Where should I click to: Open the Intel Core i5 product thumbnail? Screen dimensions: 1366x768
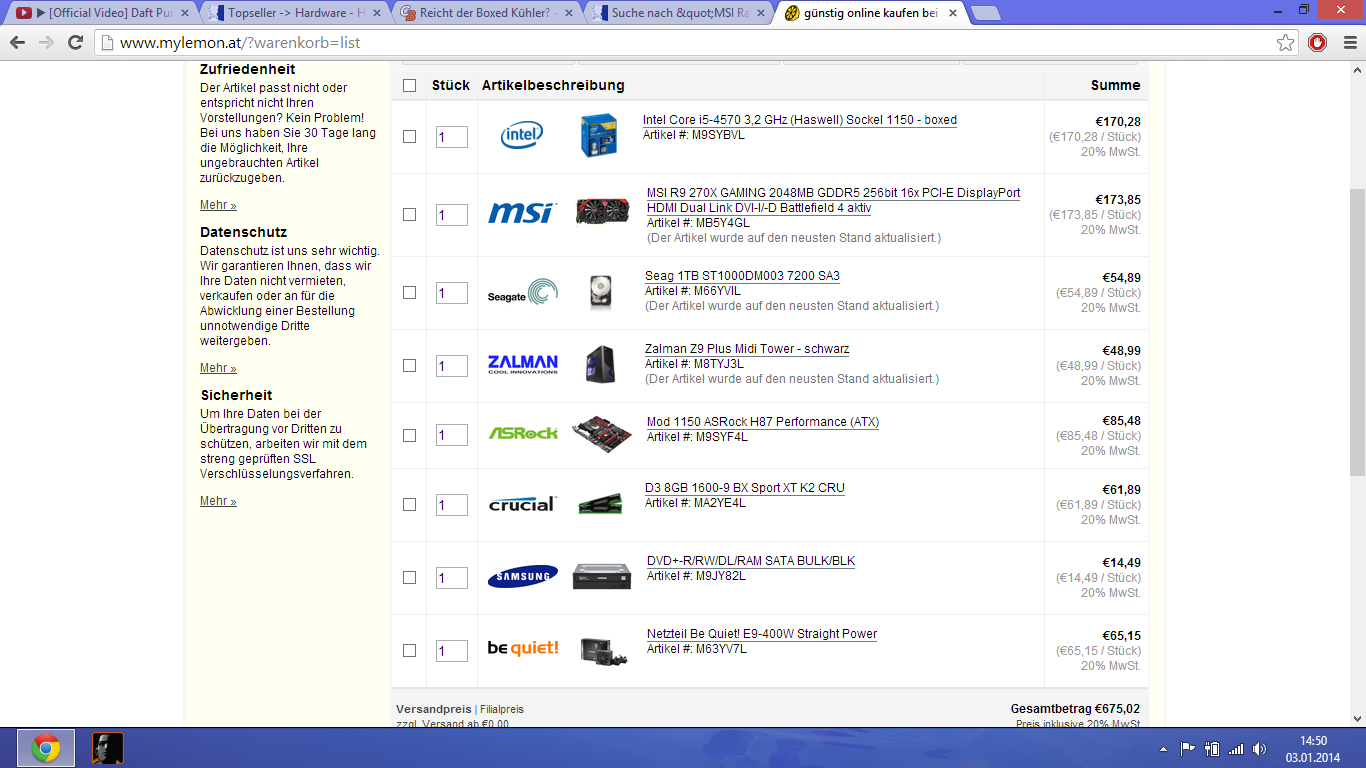point(599,136)
